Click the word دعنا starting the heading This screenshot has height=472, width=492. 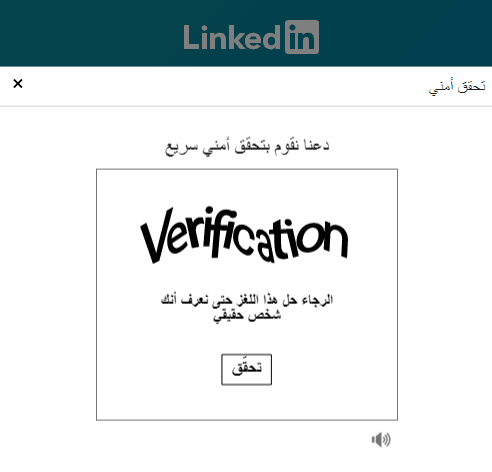pyautogui.click(x=317, y=146)
